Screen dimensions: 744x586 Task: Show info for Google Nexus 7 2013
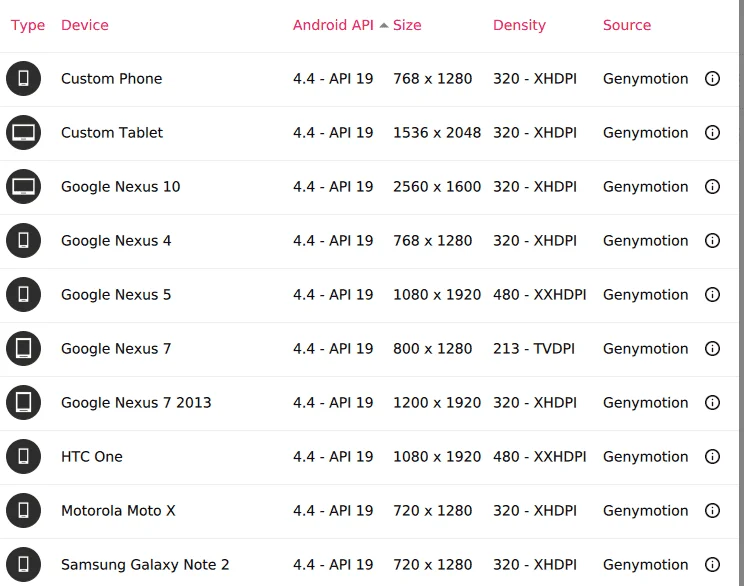712,402
